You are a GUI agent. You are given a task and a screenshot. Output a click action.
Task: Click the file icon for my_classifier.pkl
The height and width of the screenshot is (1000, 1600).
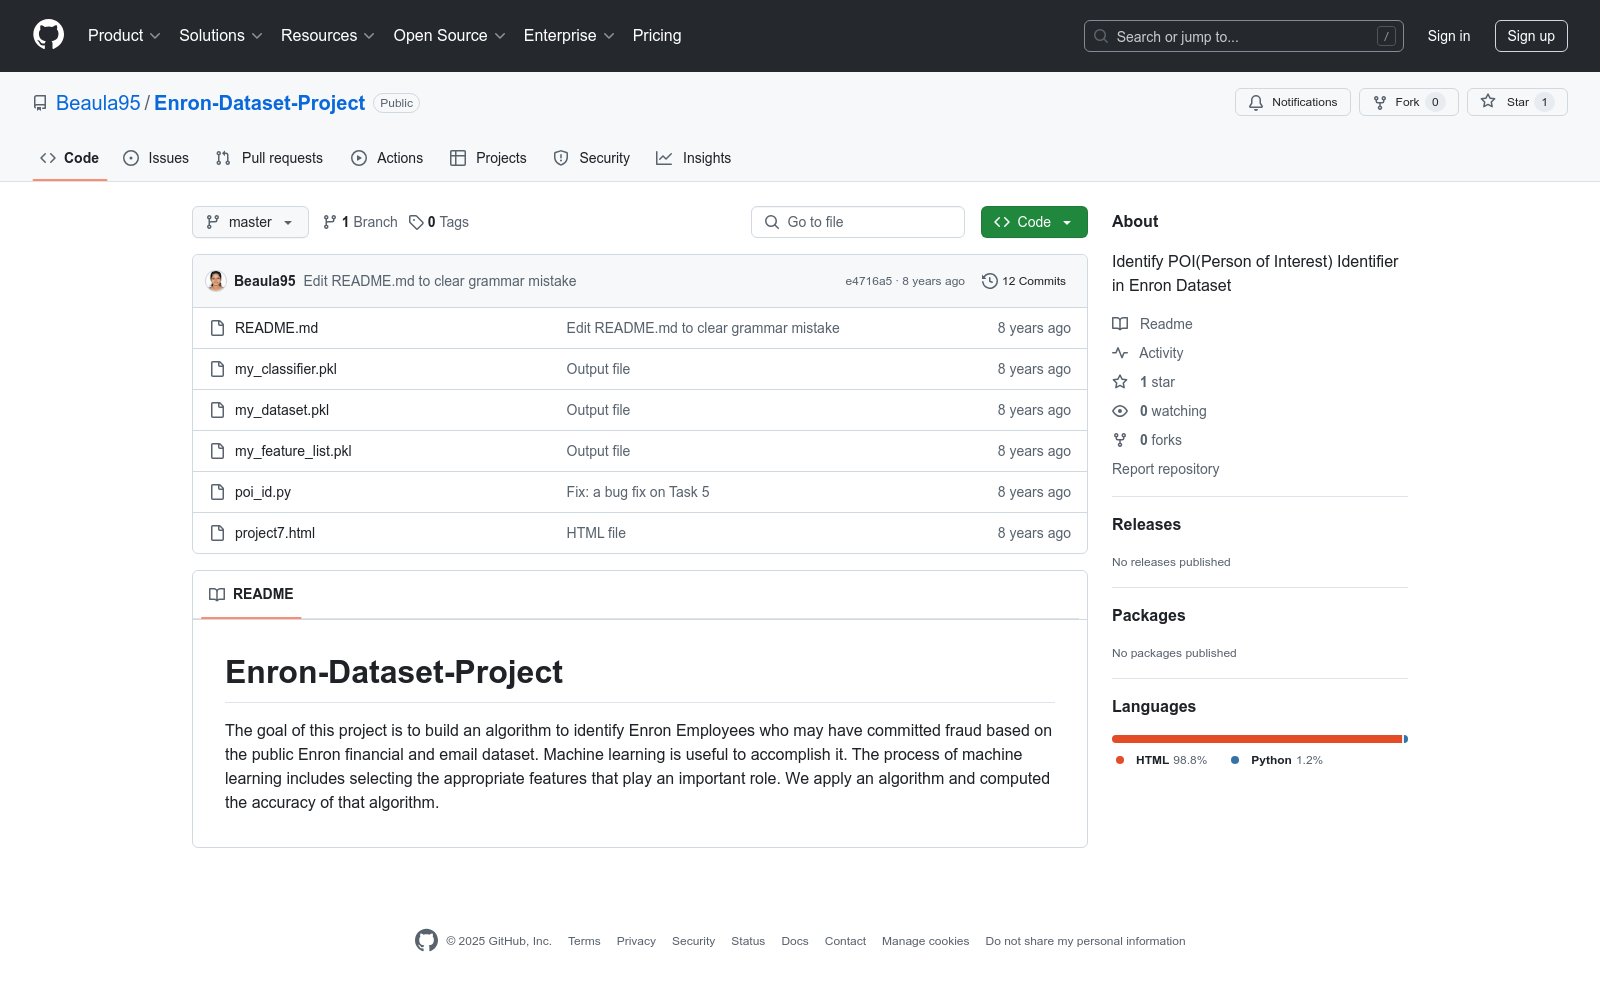pyautogui.click(x=217, y=369)
